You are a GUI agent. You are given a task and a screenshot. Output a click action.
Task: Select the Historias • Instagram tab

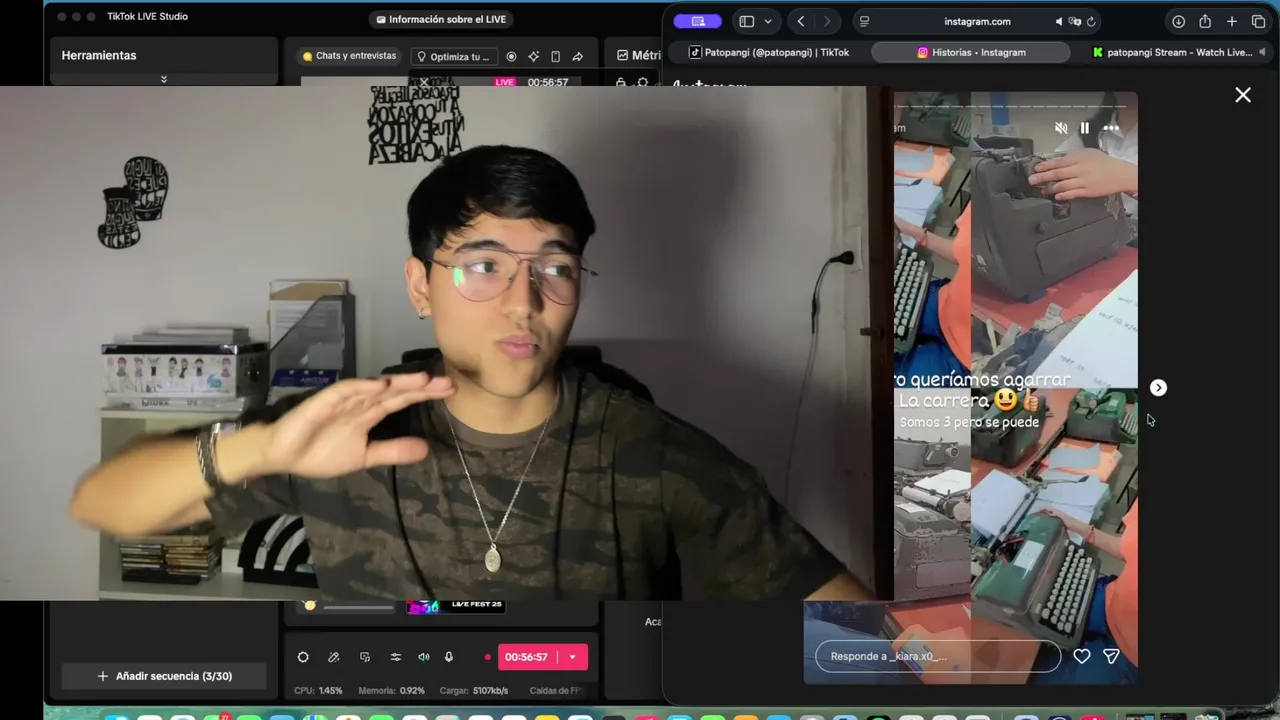coord(971,52)
